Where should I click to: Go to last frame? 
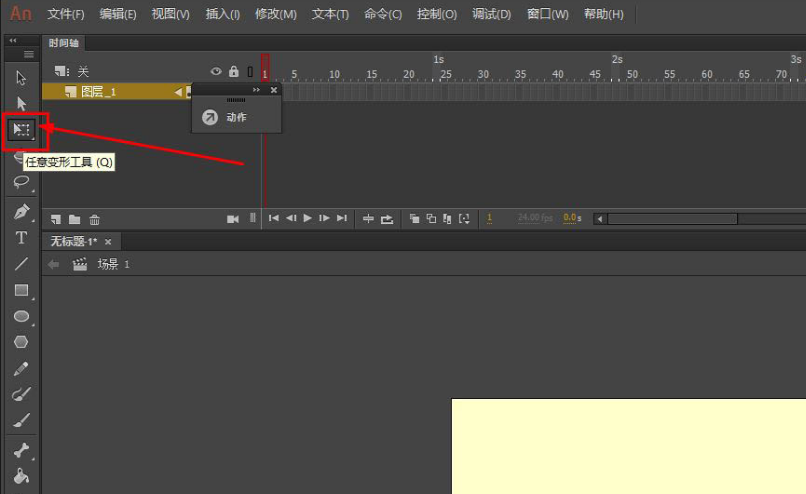pyautogui.click(x=342, y=218)
